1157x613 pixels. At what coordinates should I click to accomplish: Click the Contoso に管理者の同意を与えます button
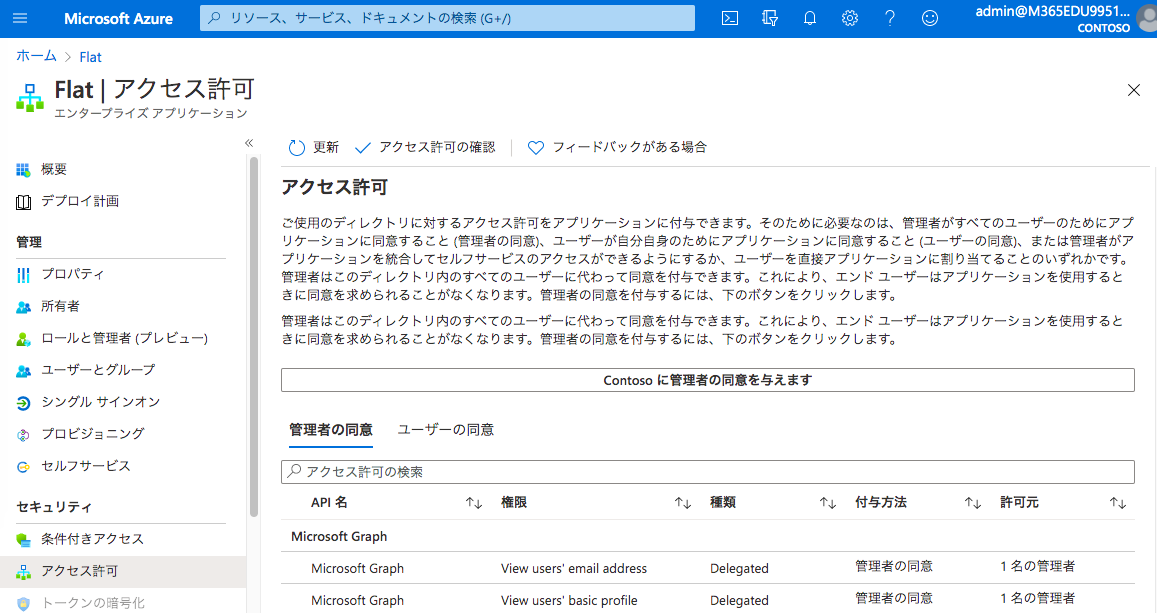pos(708,379)
